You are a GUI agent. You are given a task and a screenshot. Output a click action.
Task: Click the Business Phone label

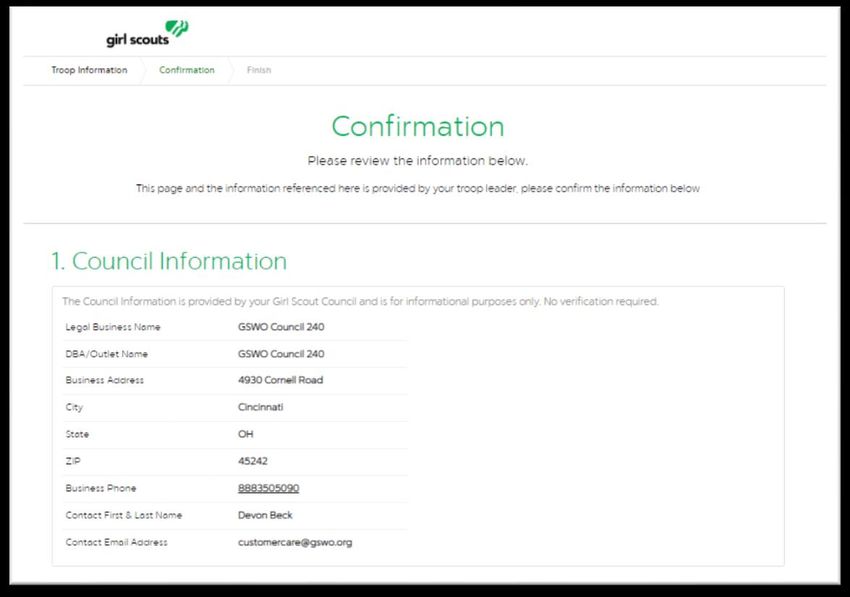point(101,488)
